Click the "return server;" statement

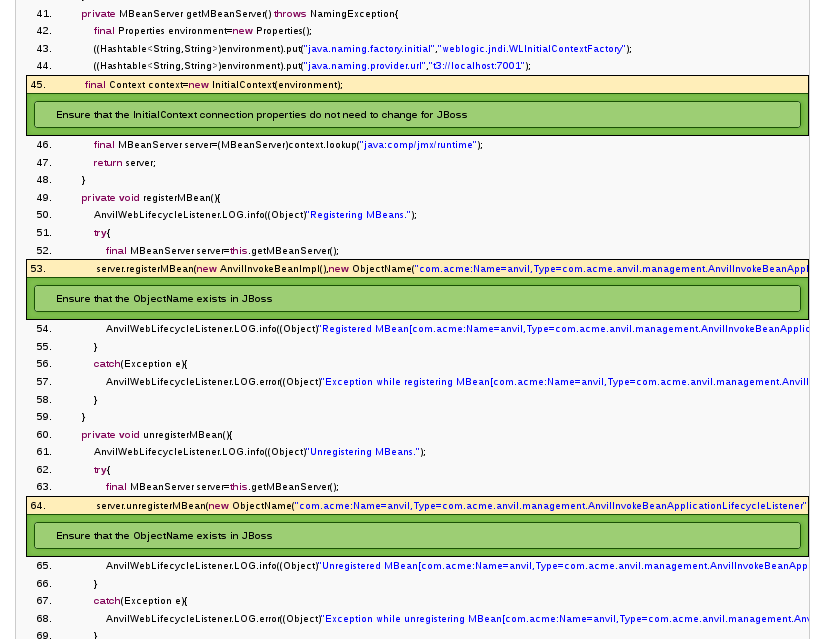124,162
